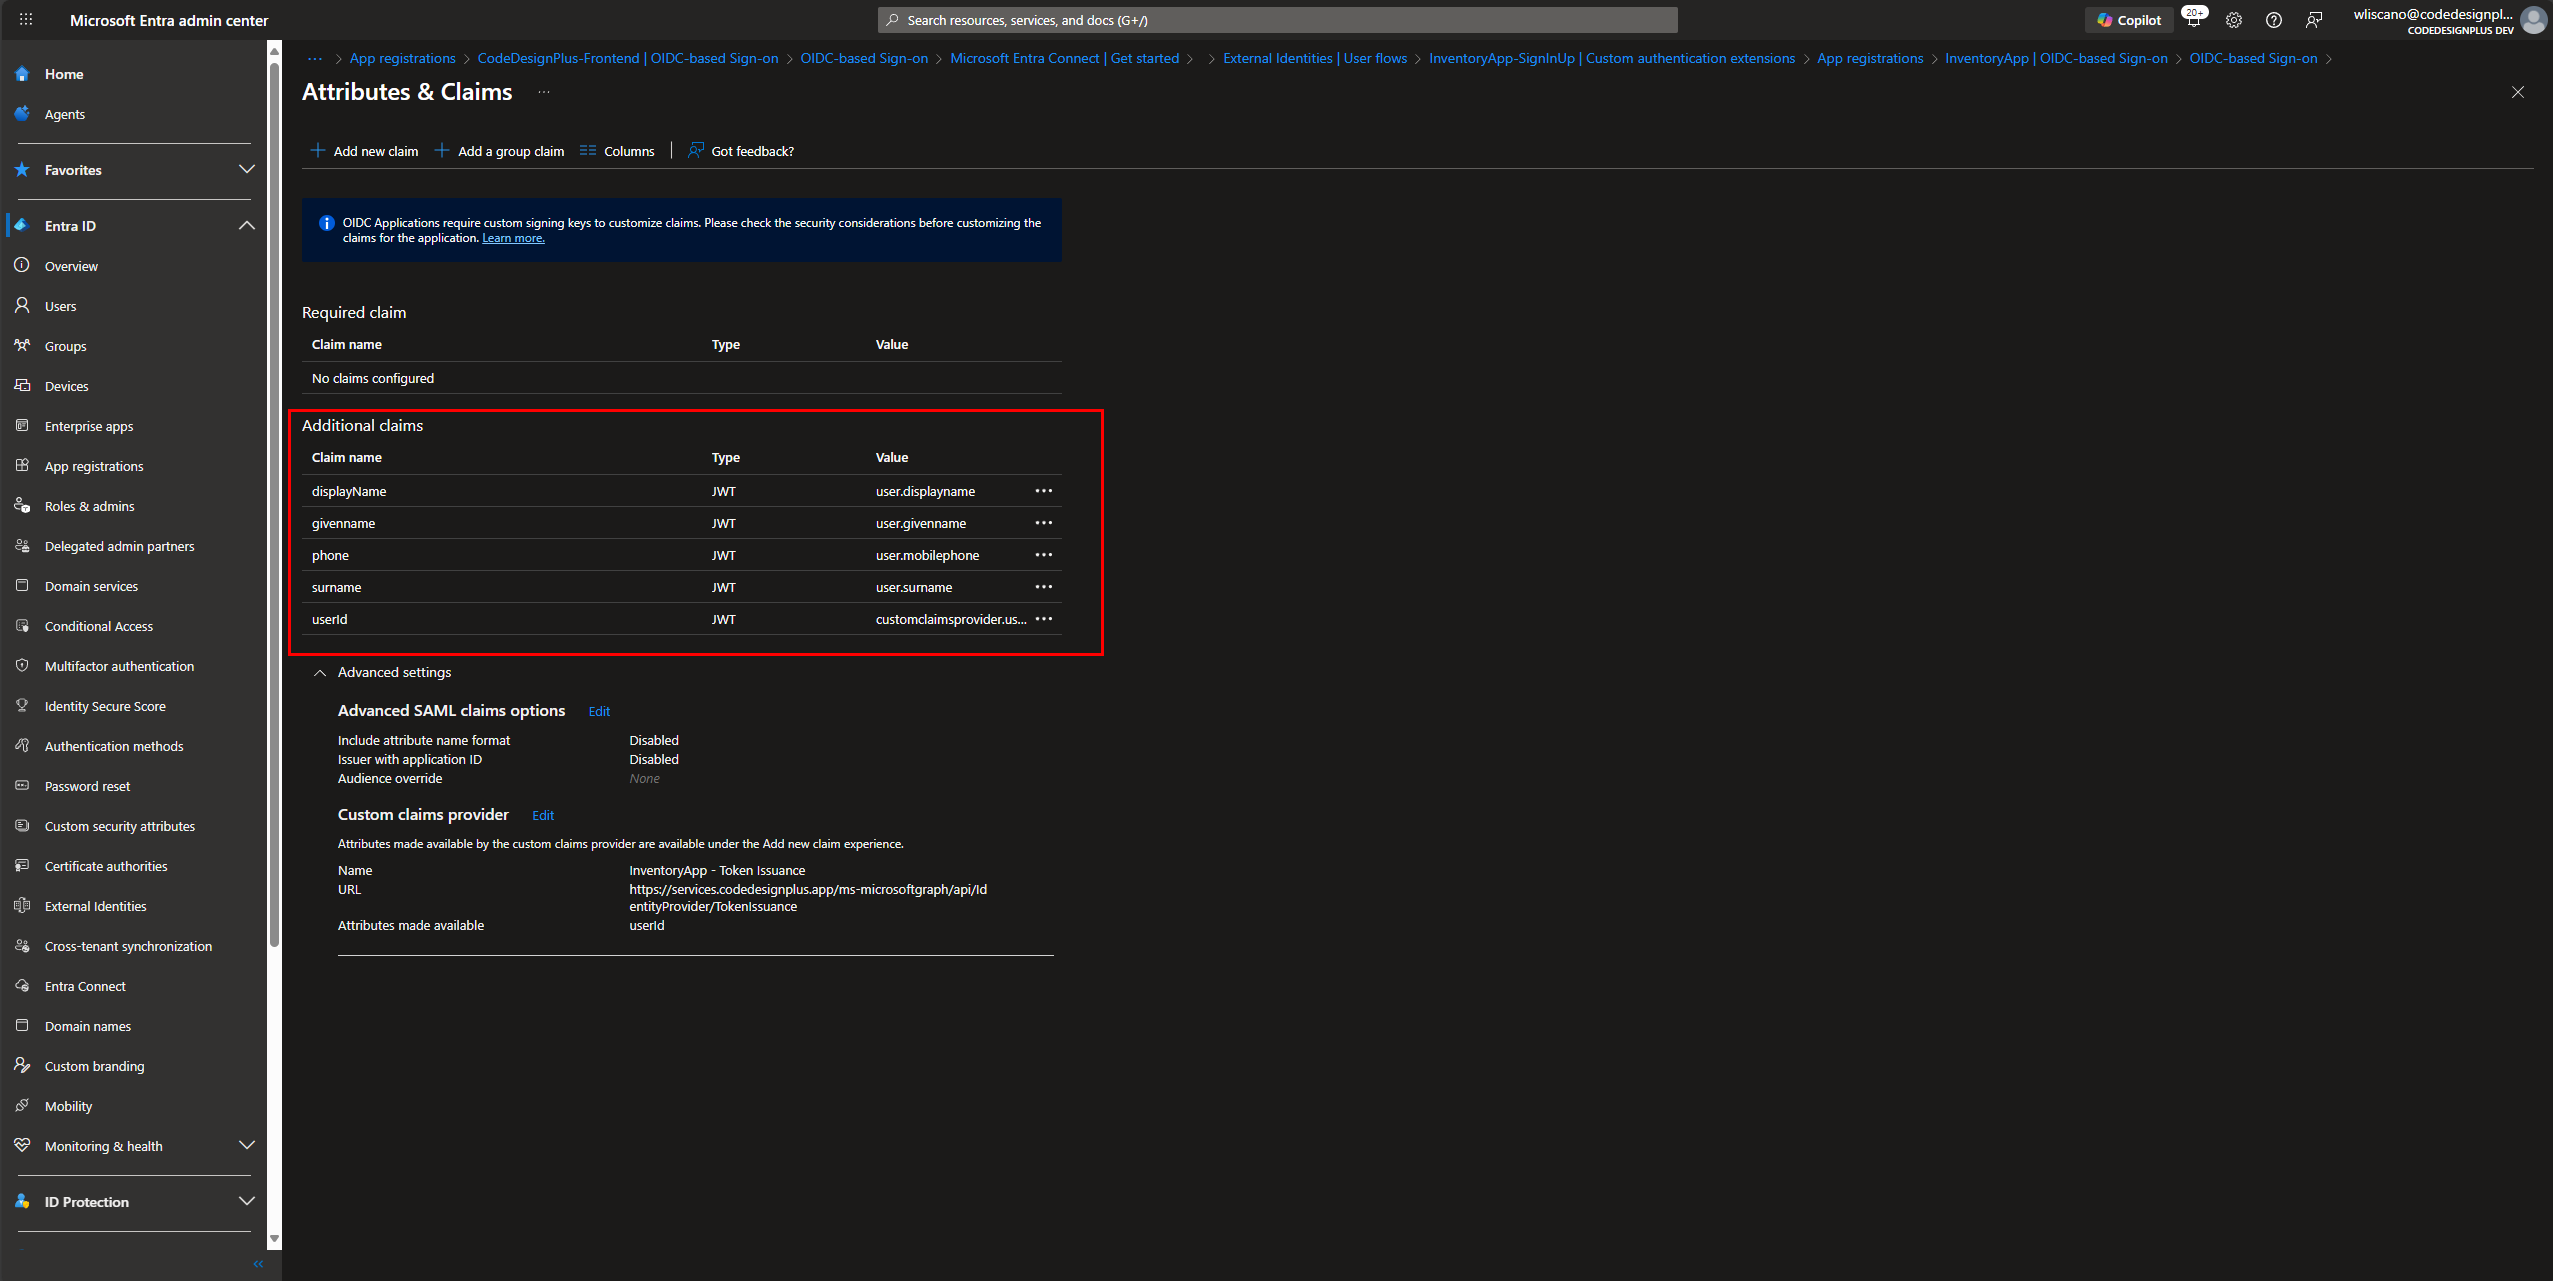Click the sidebar scroll down arrow
The image size is (2553, 1281).
point(274,1238)
